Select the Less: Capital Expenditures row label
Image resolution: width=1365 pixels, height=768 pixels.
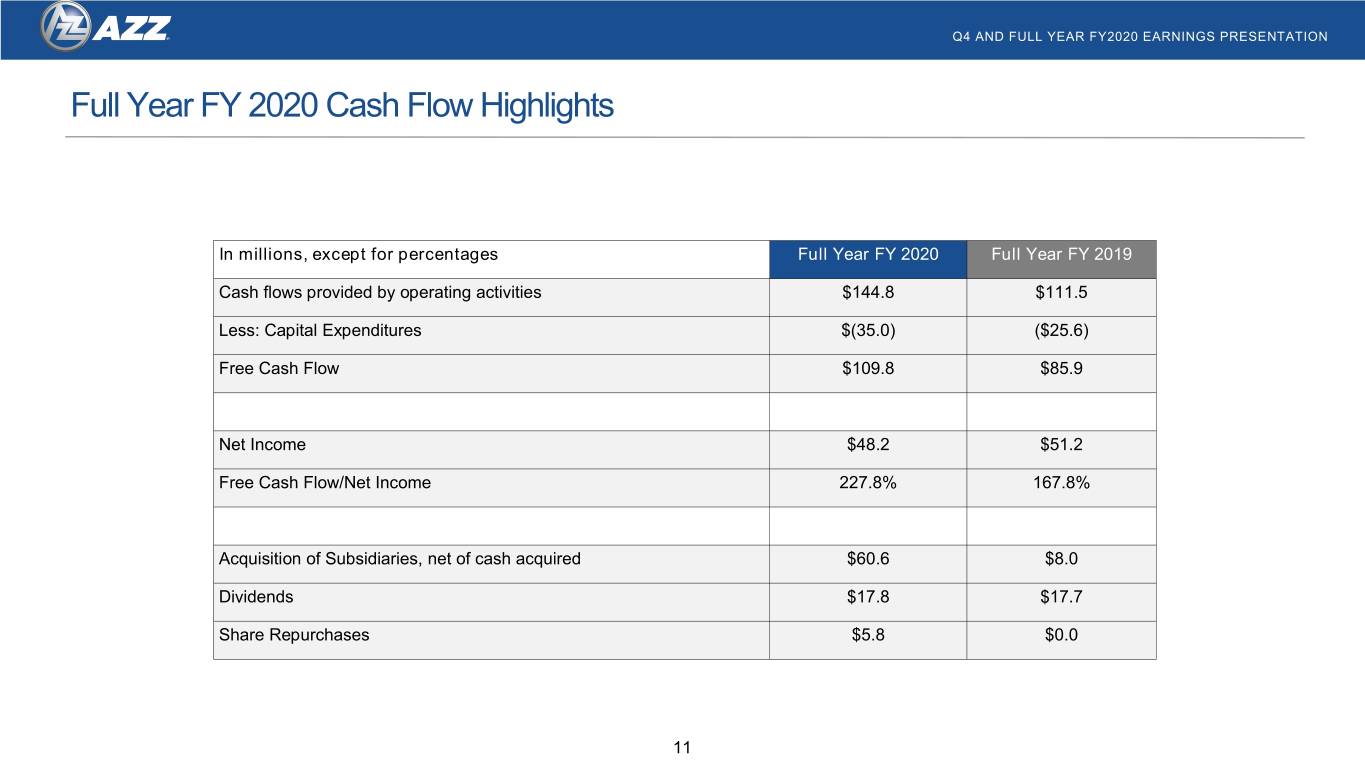pyautogui.click(x=320, y=331)
